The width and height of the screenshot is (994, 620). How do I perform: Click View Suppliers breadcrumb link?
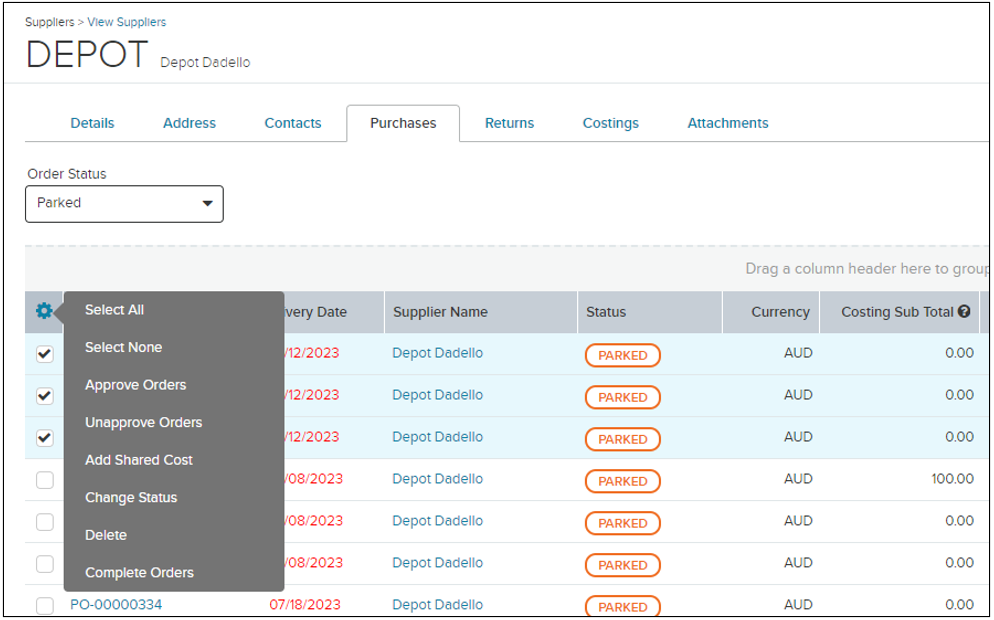[127, 22]
